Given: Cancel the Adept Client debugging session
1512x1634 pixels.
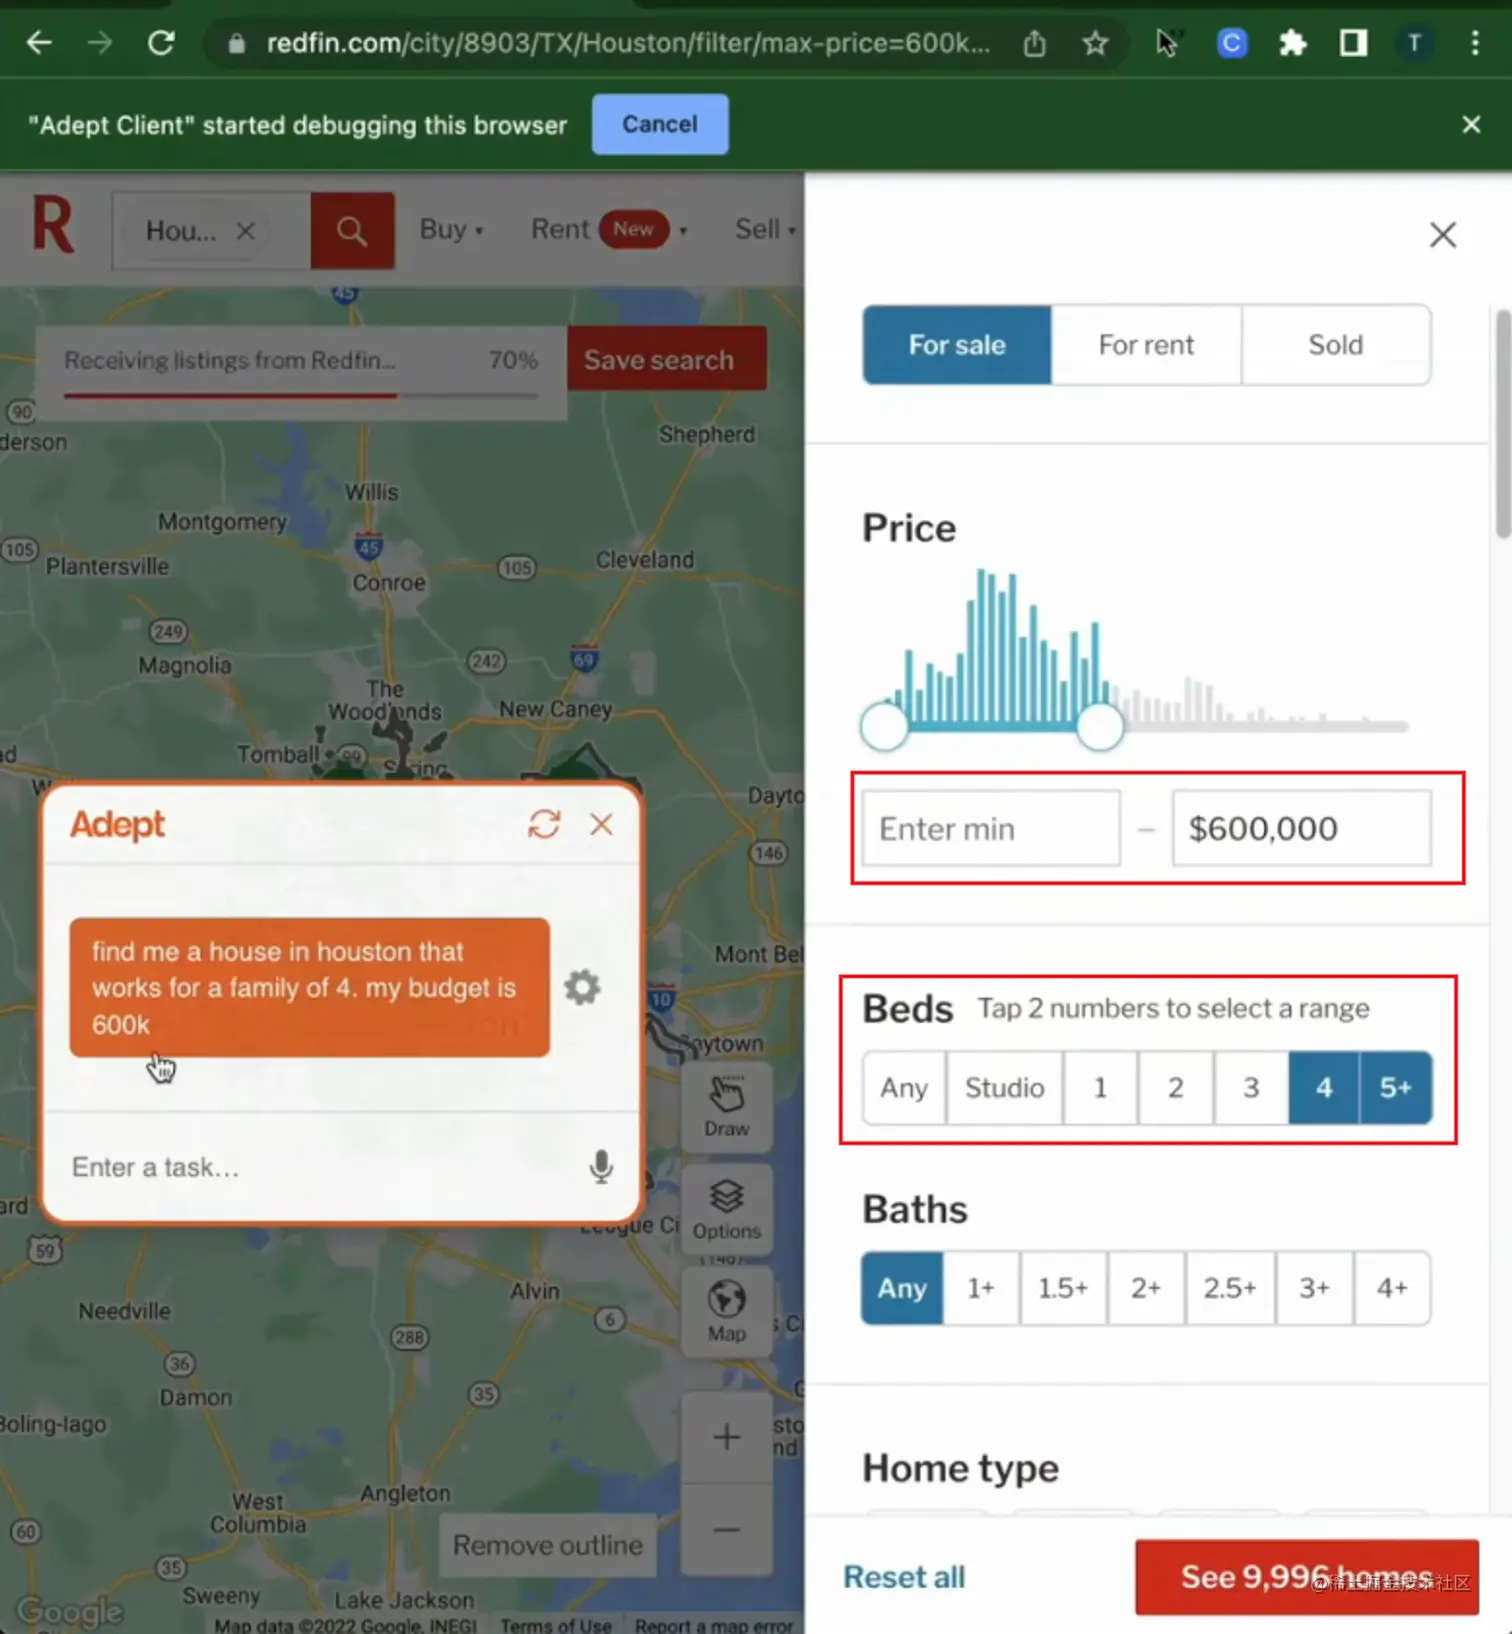Looking at the screenshot, I should pyautogui.click(x=660, y=124).
